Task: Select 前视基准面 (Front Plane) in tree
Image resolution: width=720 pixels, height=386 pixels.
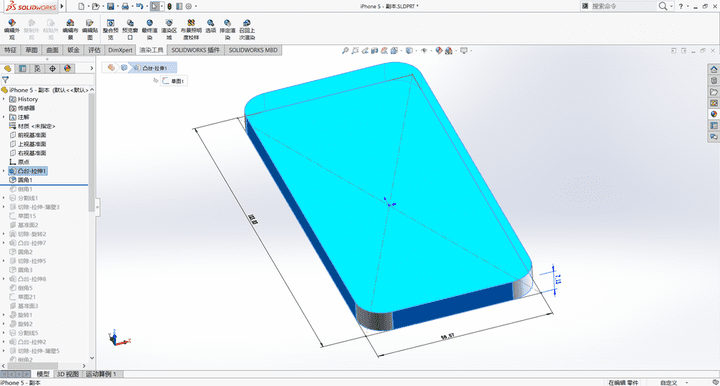Action: pyautogui.click(x=28, y=135)
